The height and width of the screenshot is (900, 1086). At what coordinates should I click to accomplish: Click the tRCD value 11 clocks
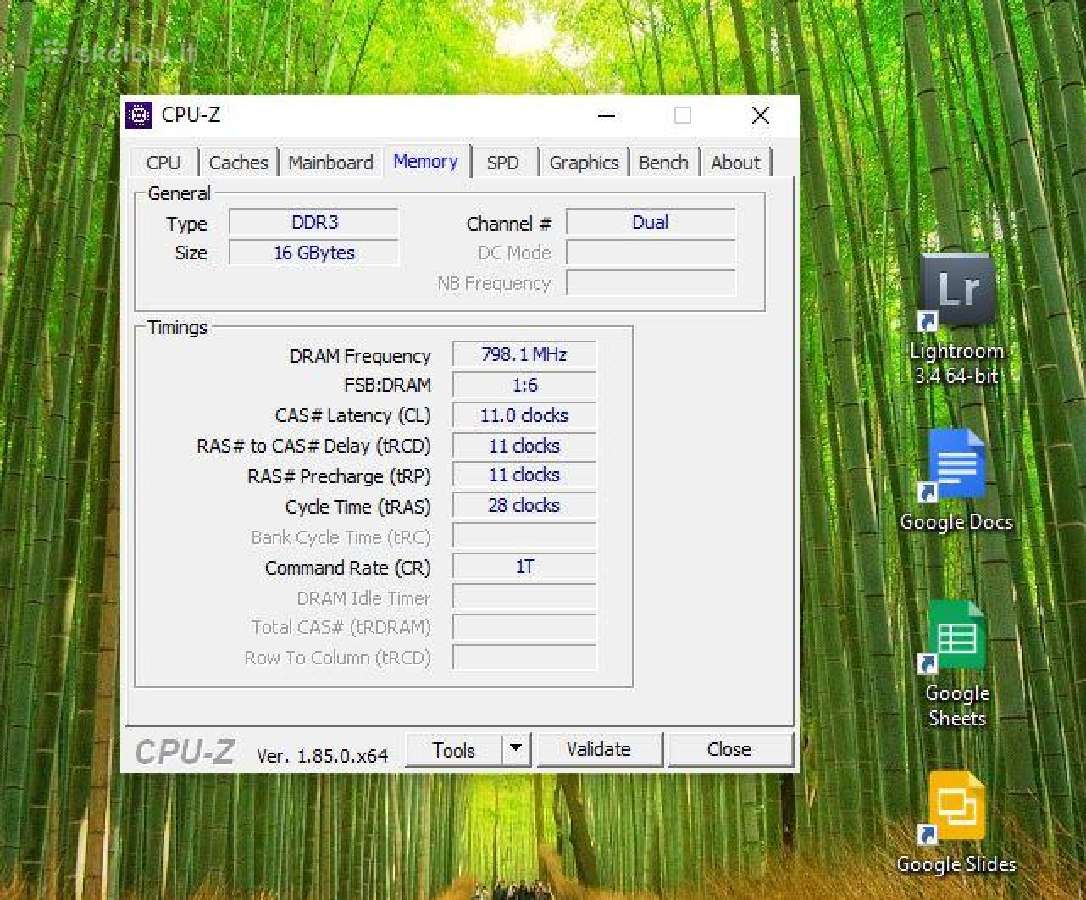point(524,446)
